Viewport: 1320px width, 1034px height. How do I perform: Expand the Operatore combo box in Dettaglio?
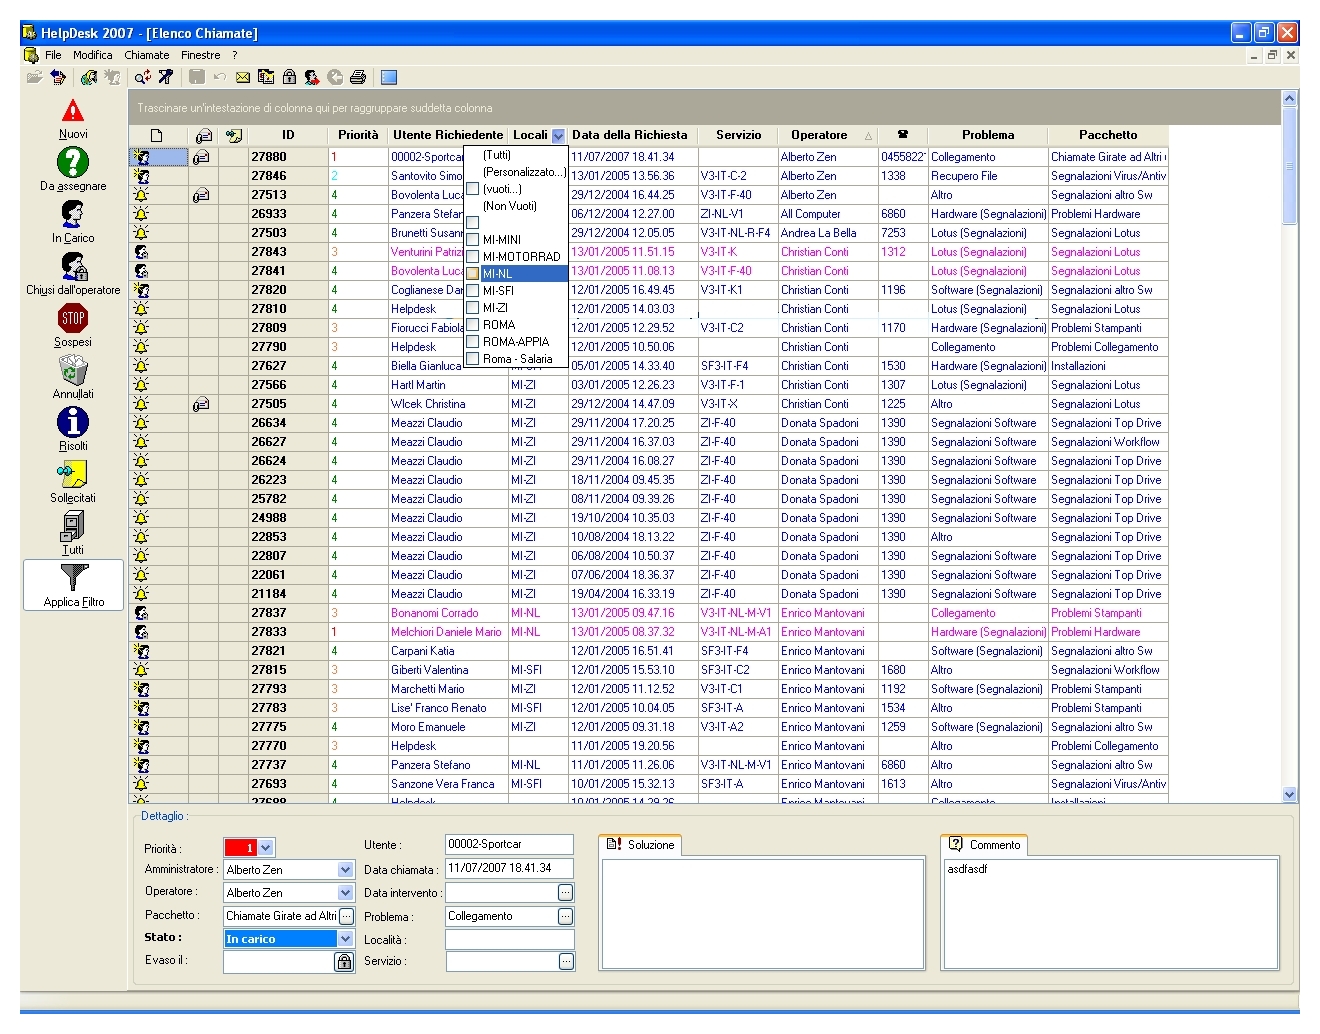pos(346,893)
